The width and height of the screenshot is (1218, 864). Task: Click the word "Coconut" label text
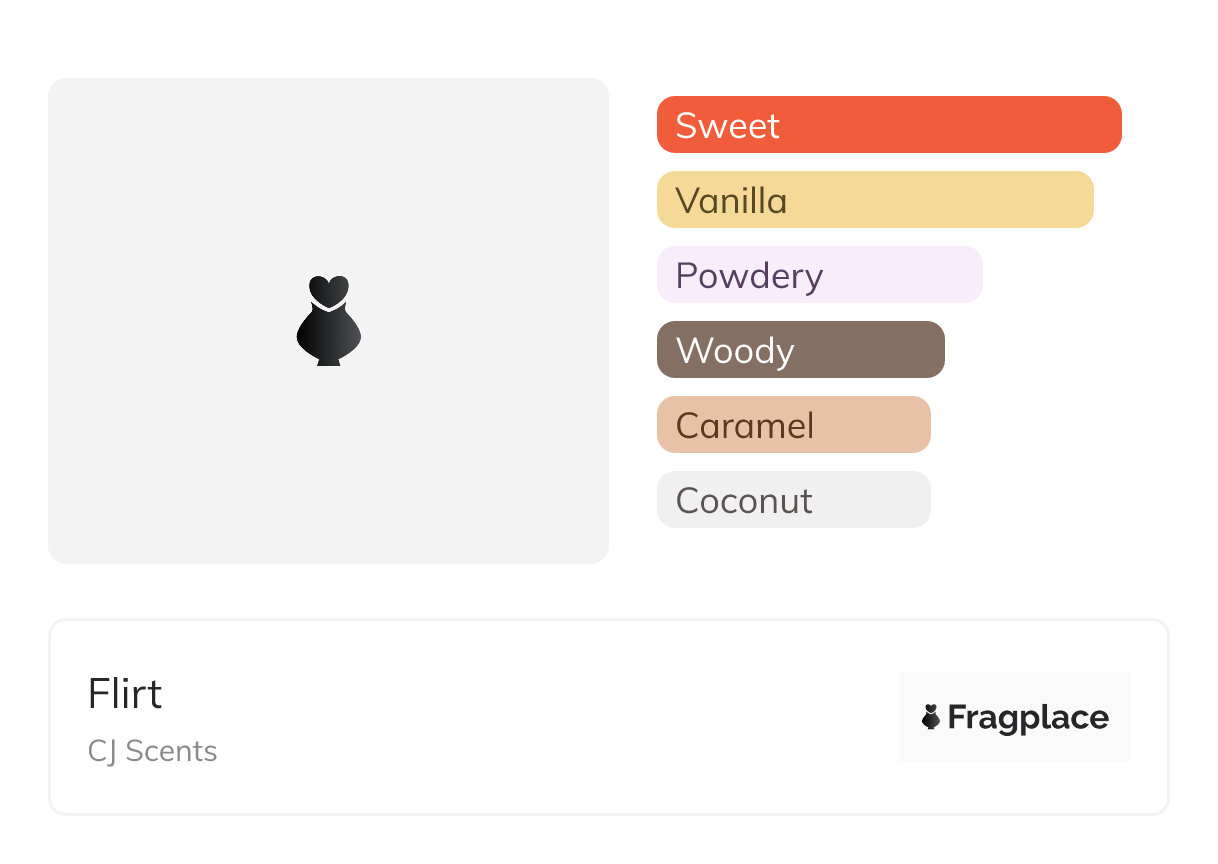(744, 501)
